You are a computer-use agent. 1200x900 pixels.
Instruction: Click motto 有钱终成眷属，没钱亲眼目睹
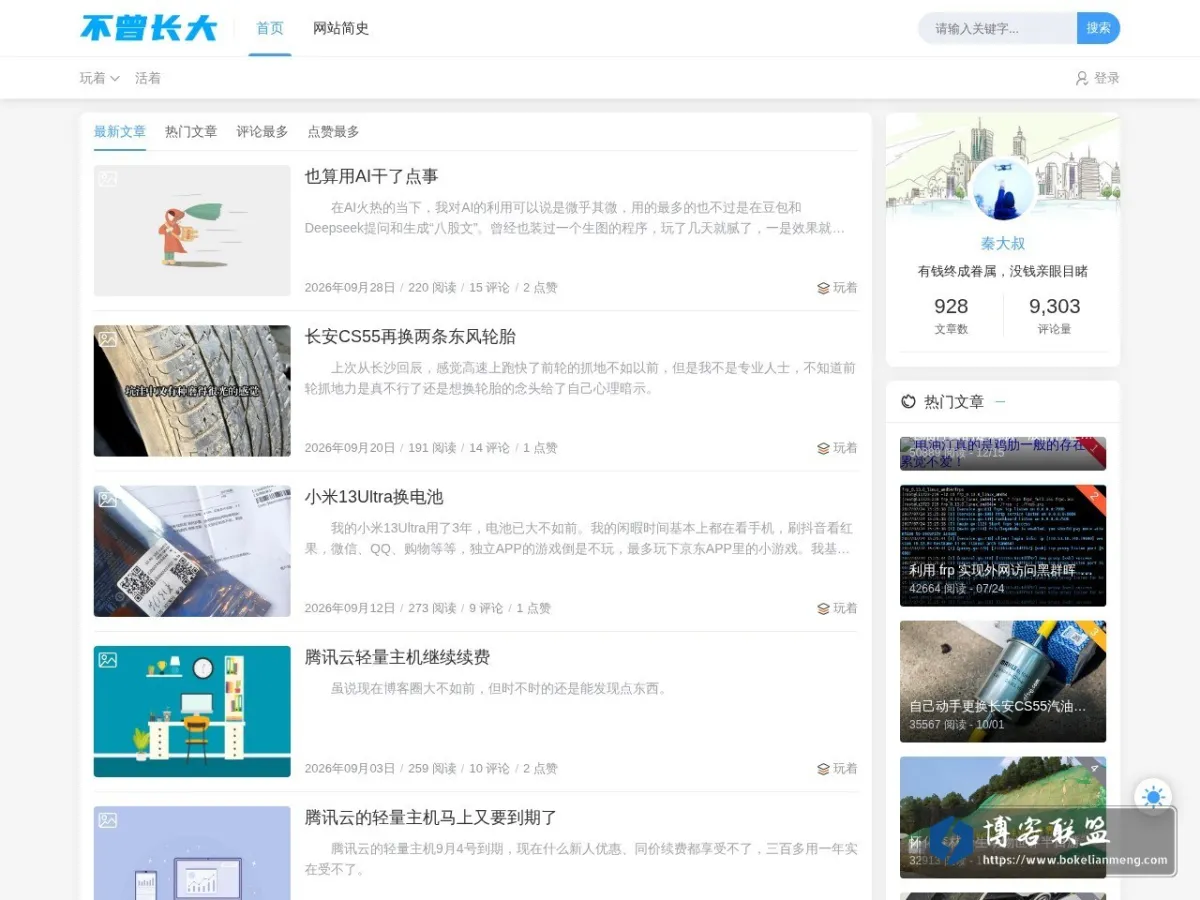1003,271
